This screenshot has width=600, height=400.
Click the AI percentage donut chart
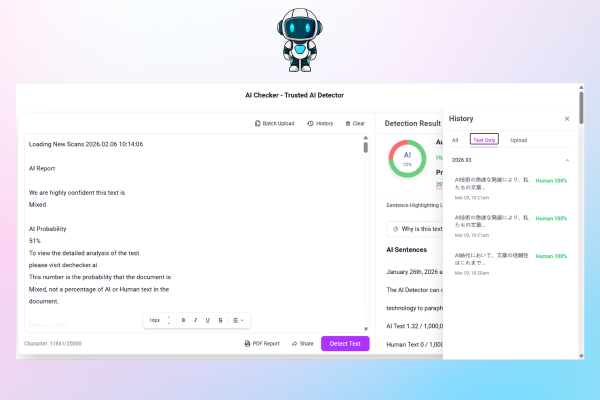tap(407, 158)
